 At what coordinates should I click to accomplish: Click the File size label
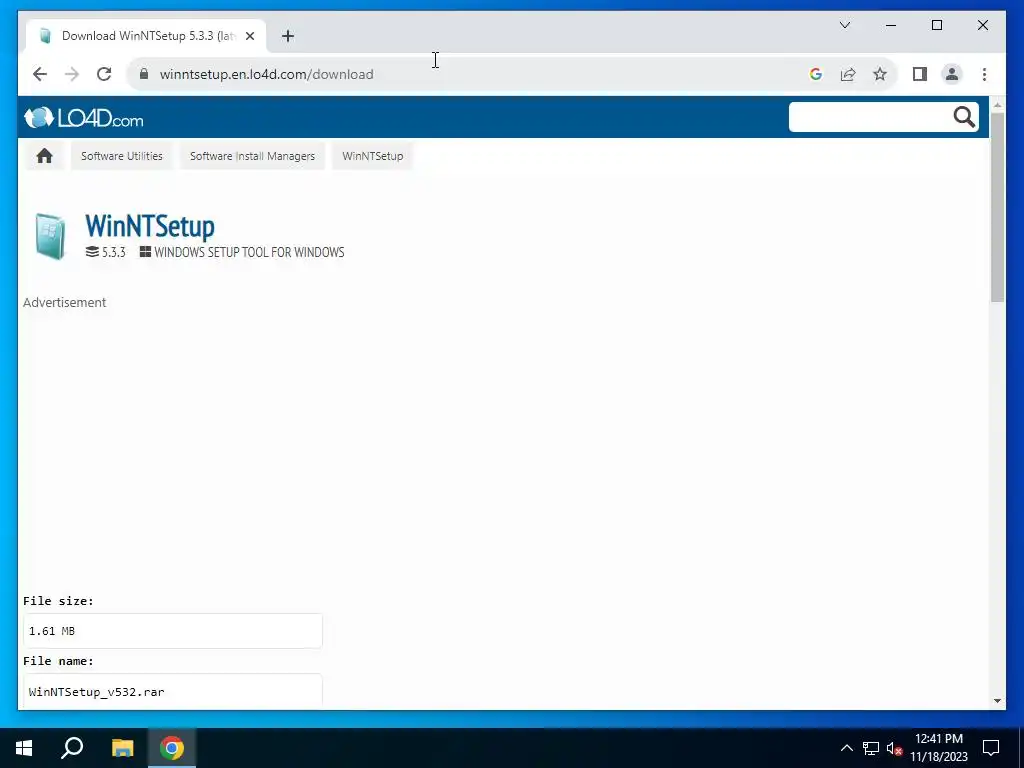click(x=58, y=601)
